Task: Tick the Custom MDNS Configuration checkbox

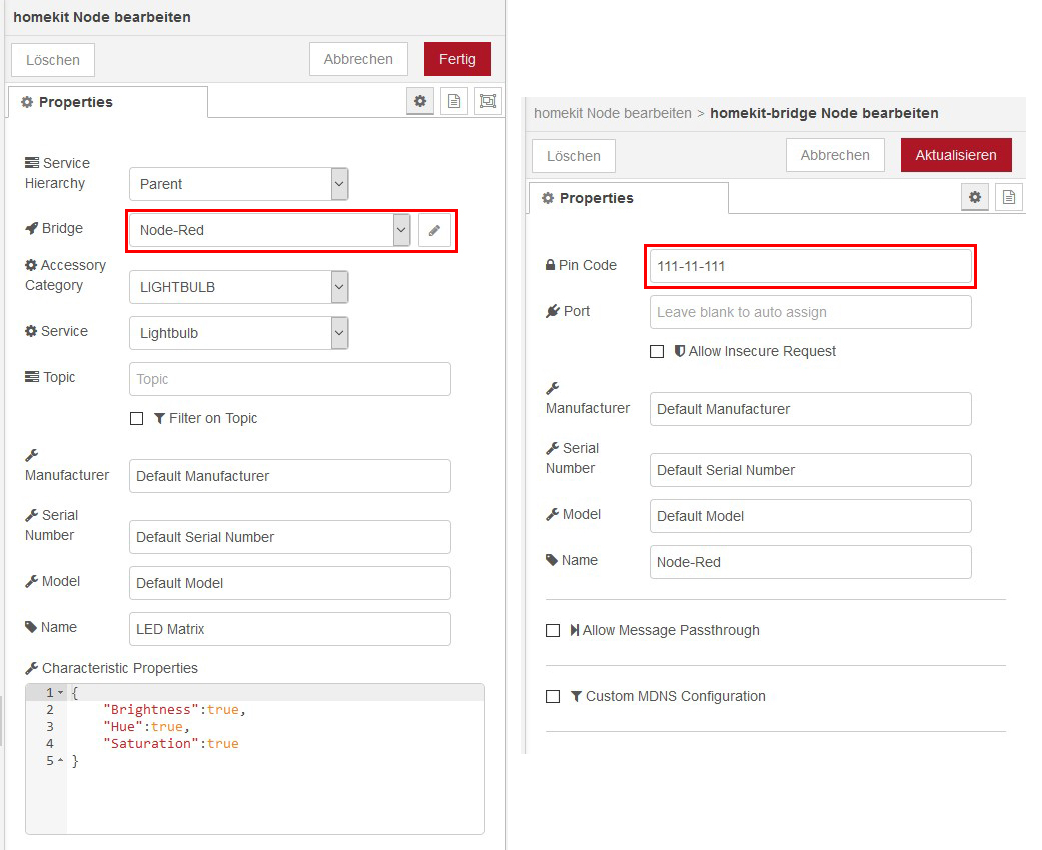Action: point(553,696)
